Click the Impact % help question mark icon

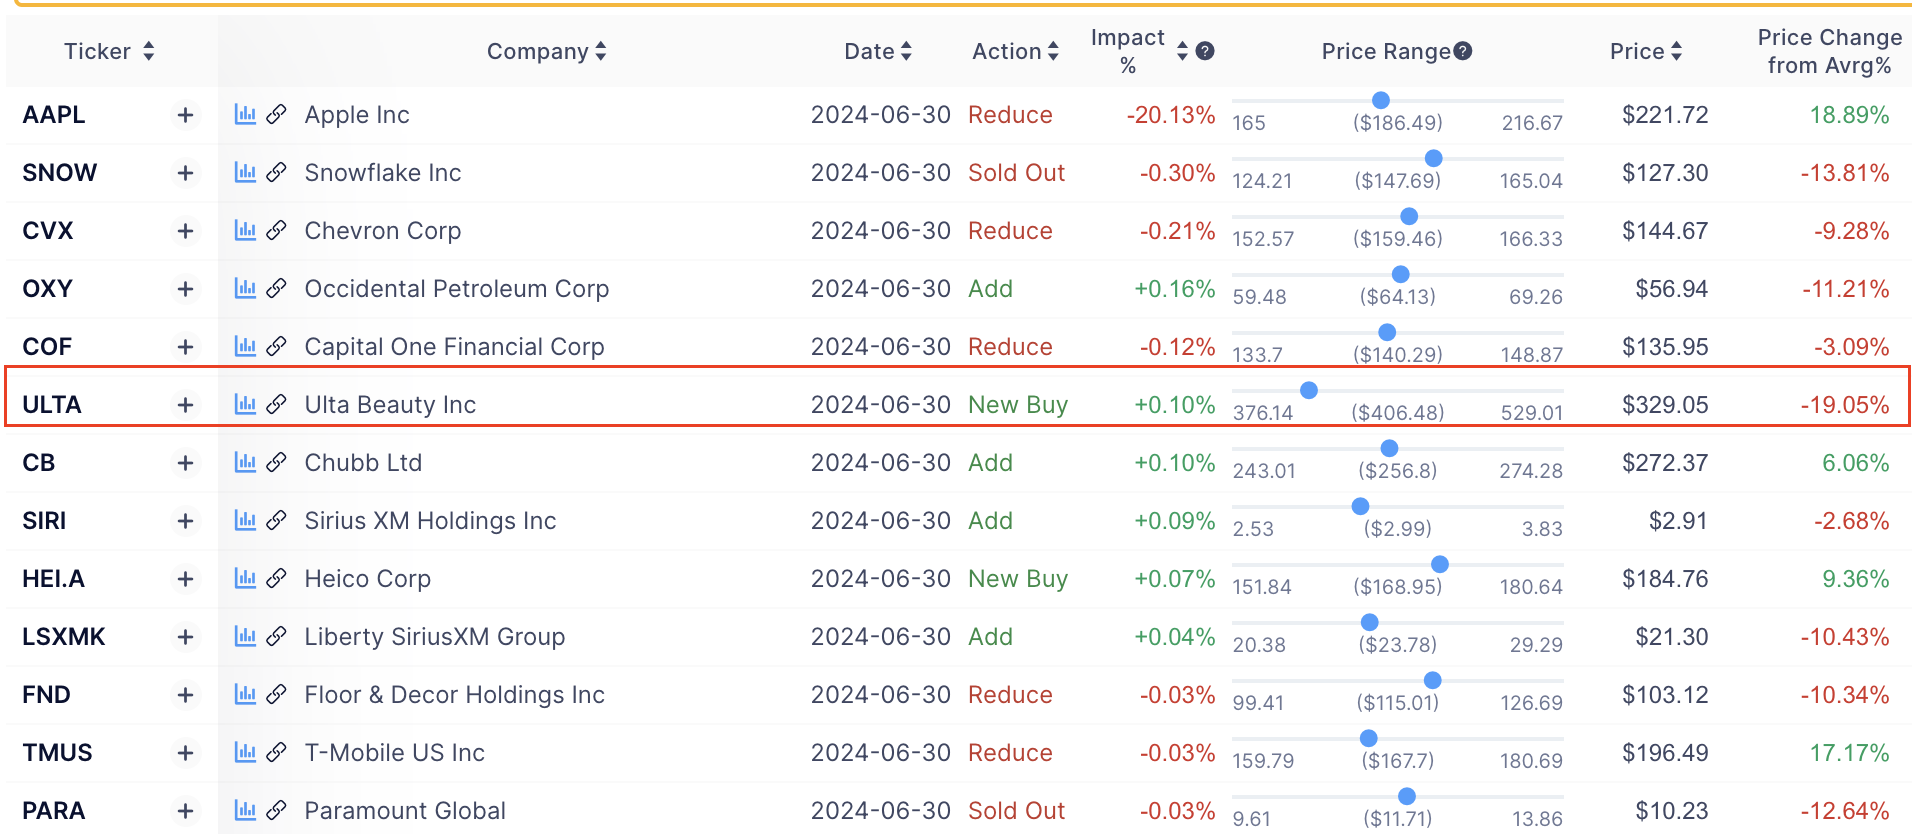(1205, 51)
